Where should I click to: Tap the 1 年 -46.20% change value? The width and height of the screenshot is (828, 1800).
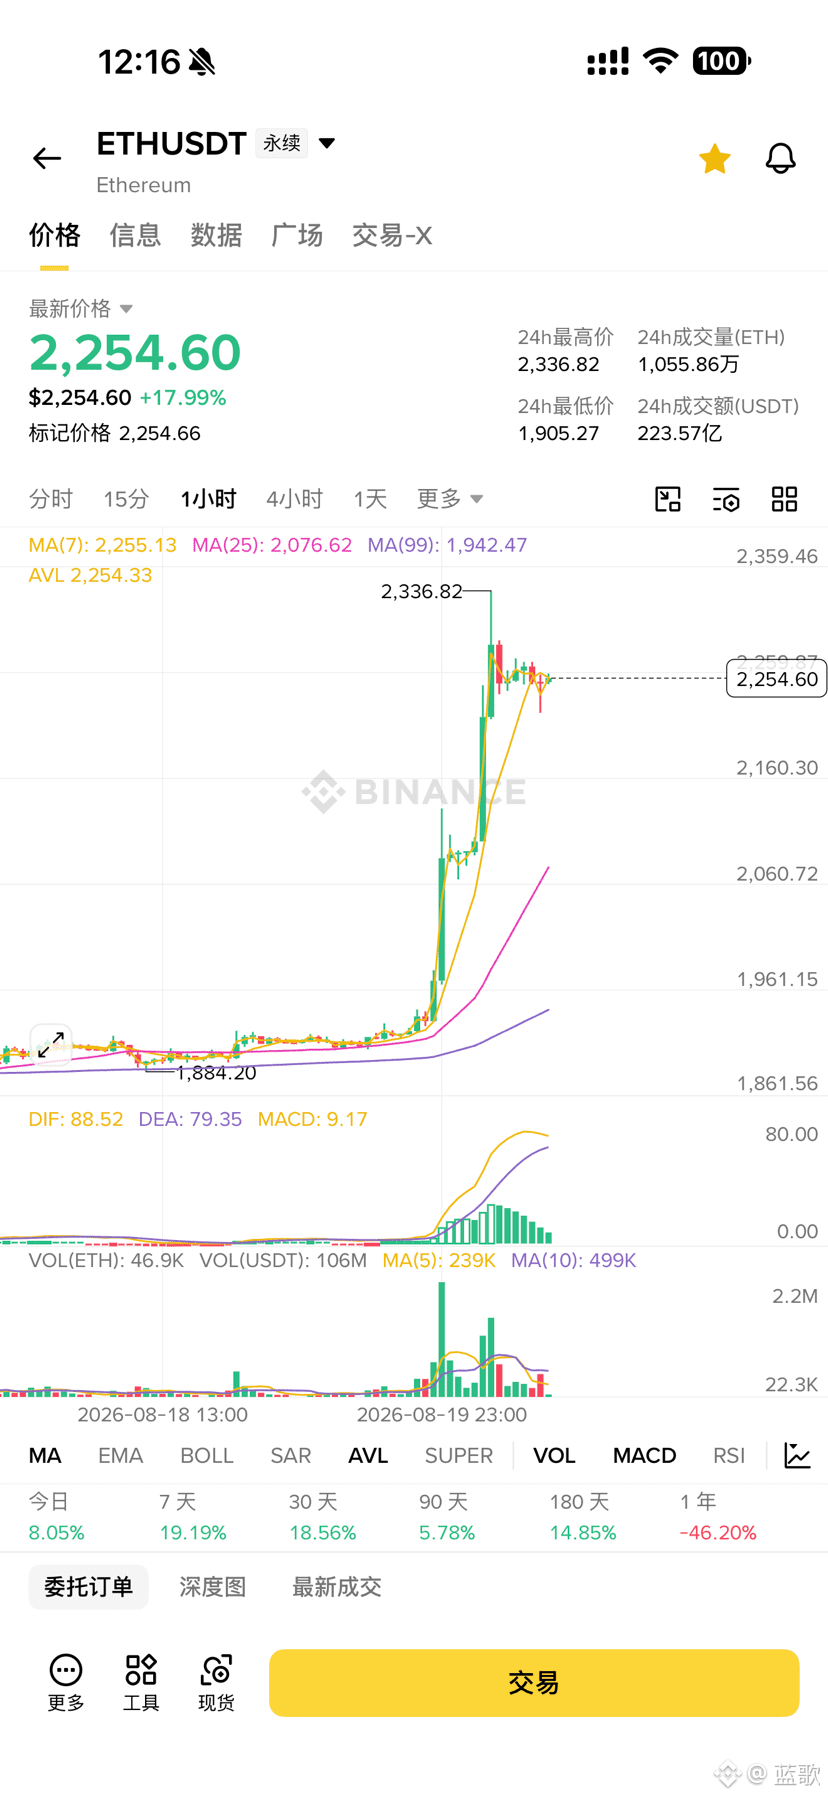pos(718,1532)
